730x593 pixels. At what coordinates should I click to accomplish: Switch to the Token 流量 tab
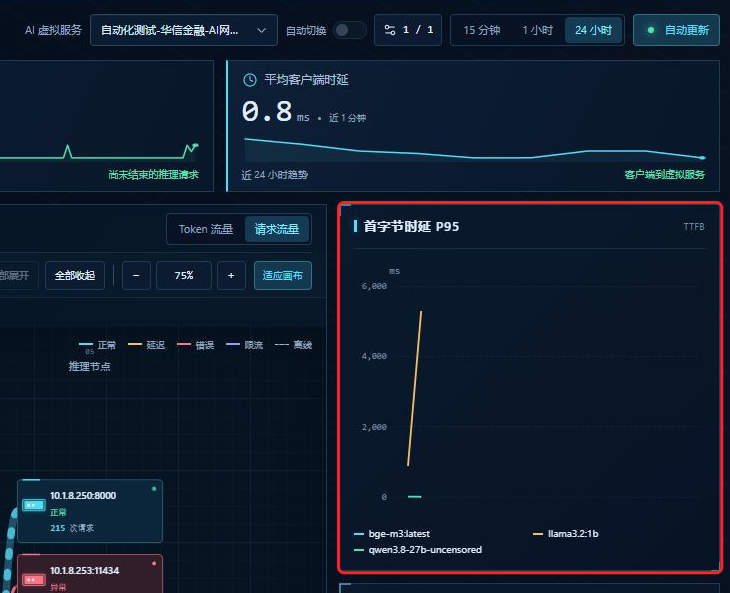pos(206,229)
